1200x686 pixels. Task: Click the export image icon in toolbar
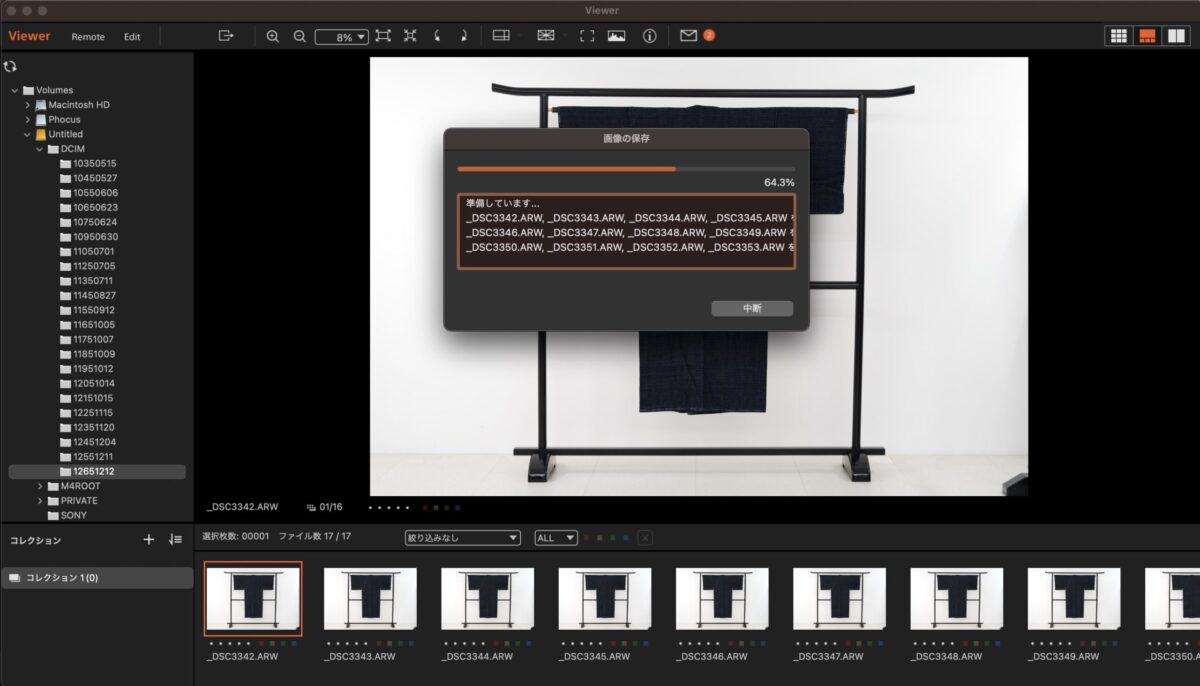[226, 36]
